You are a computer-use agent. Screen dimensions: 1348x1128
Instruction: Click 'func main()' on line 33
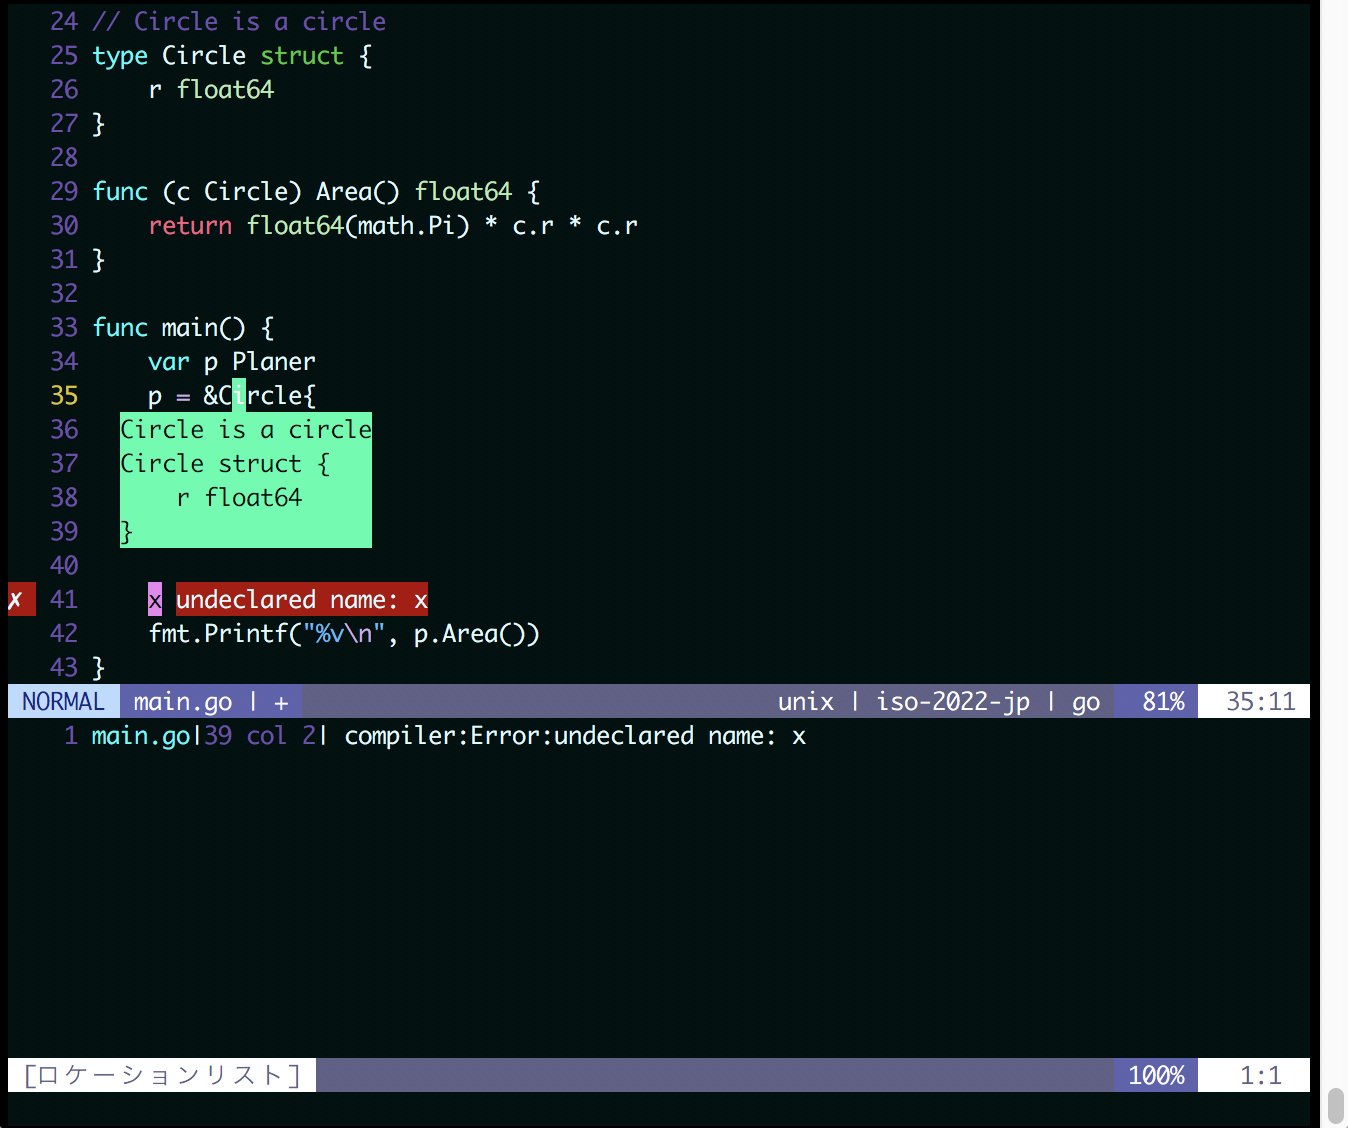tap(169, 327)
